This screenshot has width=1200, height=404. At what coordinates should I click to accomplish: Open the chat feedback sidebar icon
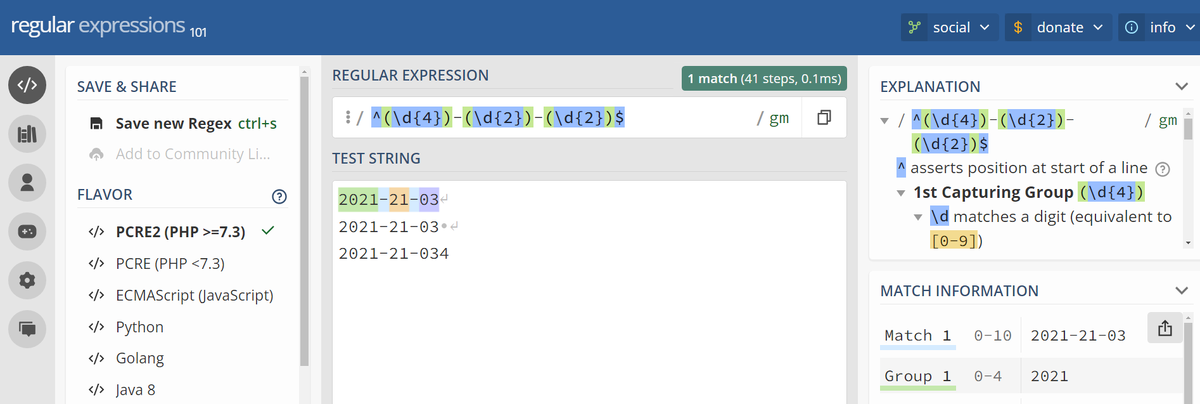click(28, 328)
